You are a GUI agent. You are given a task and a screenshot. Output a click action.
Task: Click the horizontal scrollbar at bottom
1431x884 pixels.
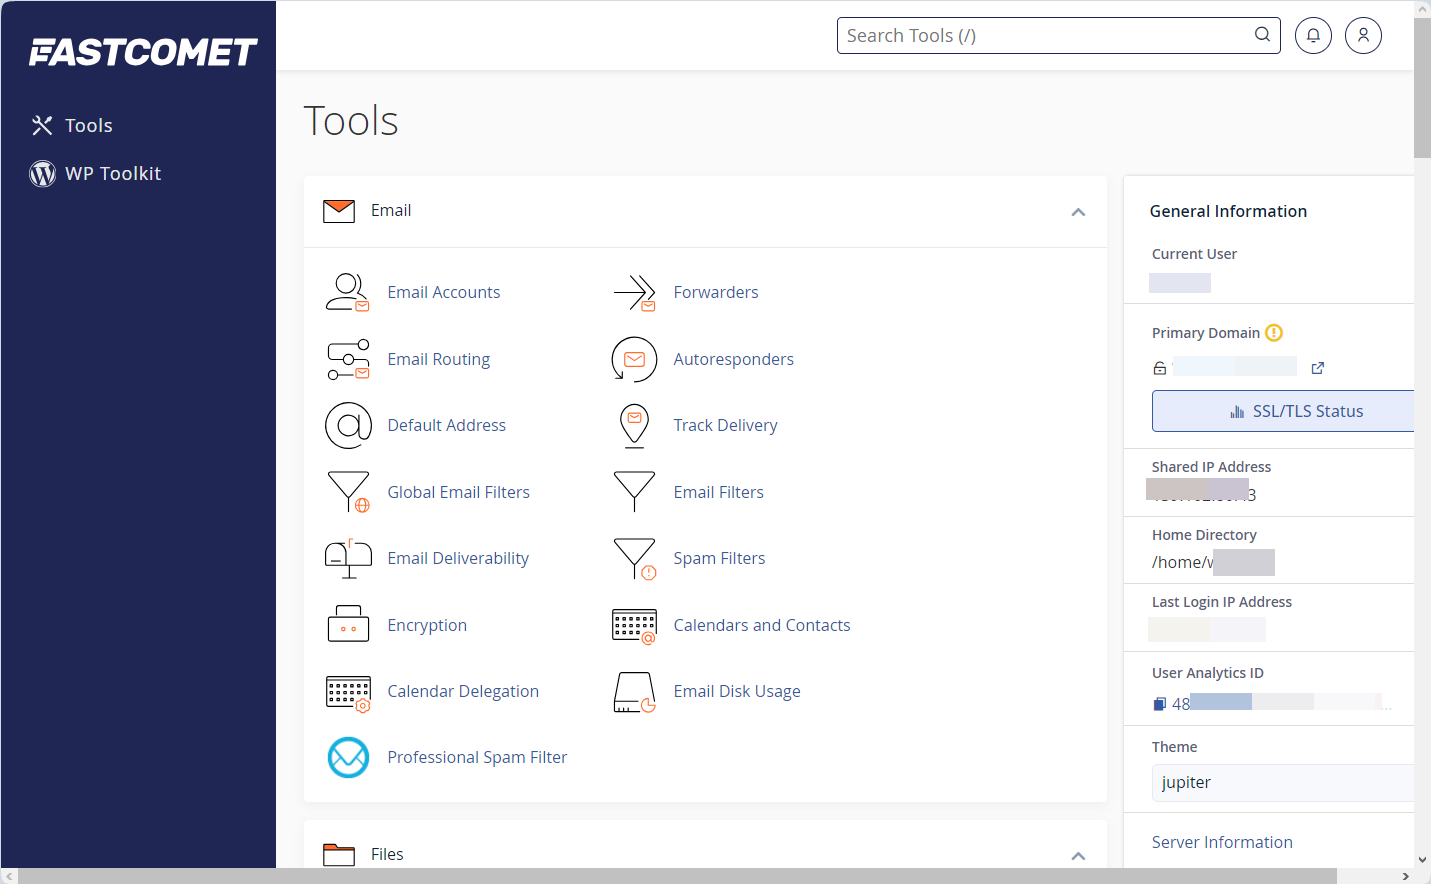[677, 876]
